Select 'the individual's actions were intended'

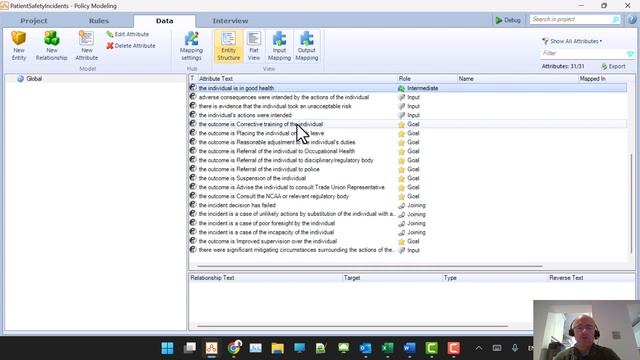[245, 115]
